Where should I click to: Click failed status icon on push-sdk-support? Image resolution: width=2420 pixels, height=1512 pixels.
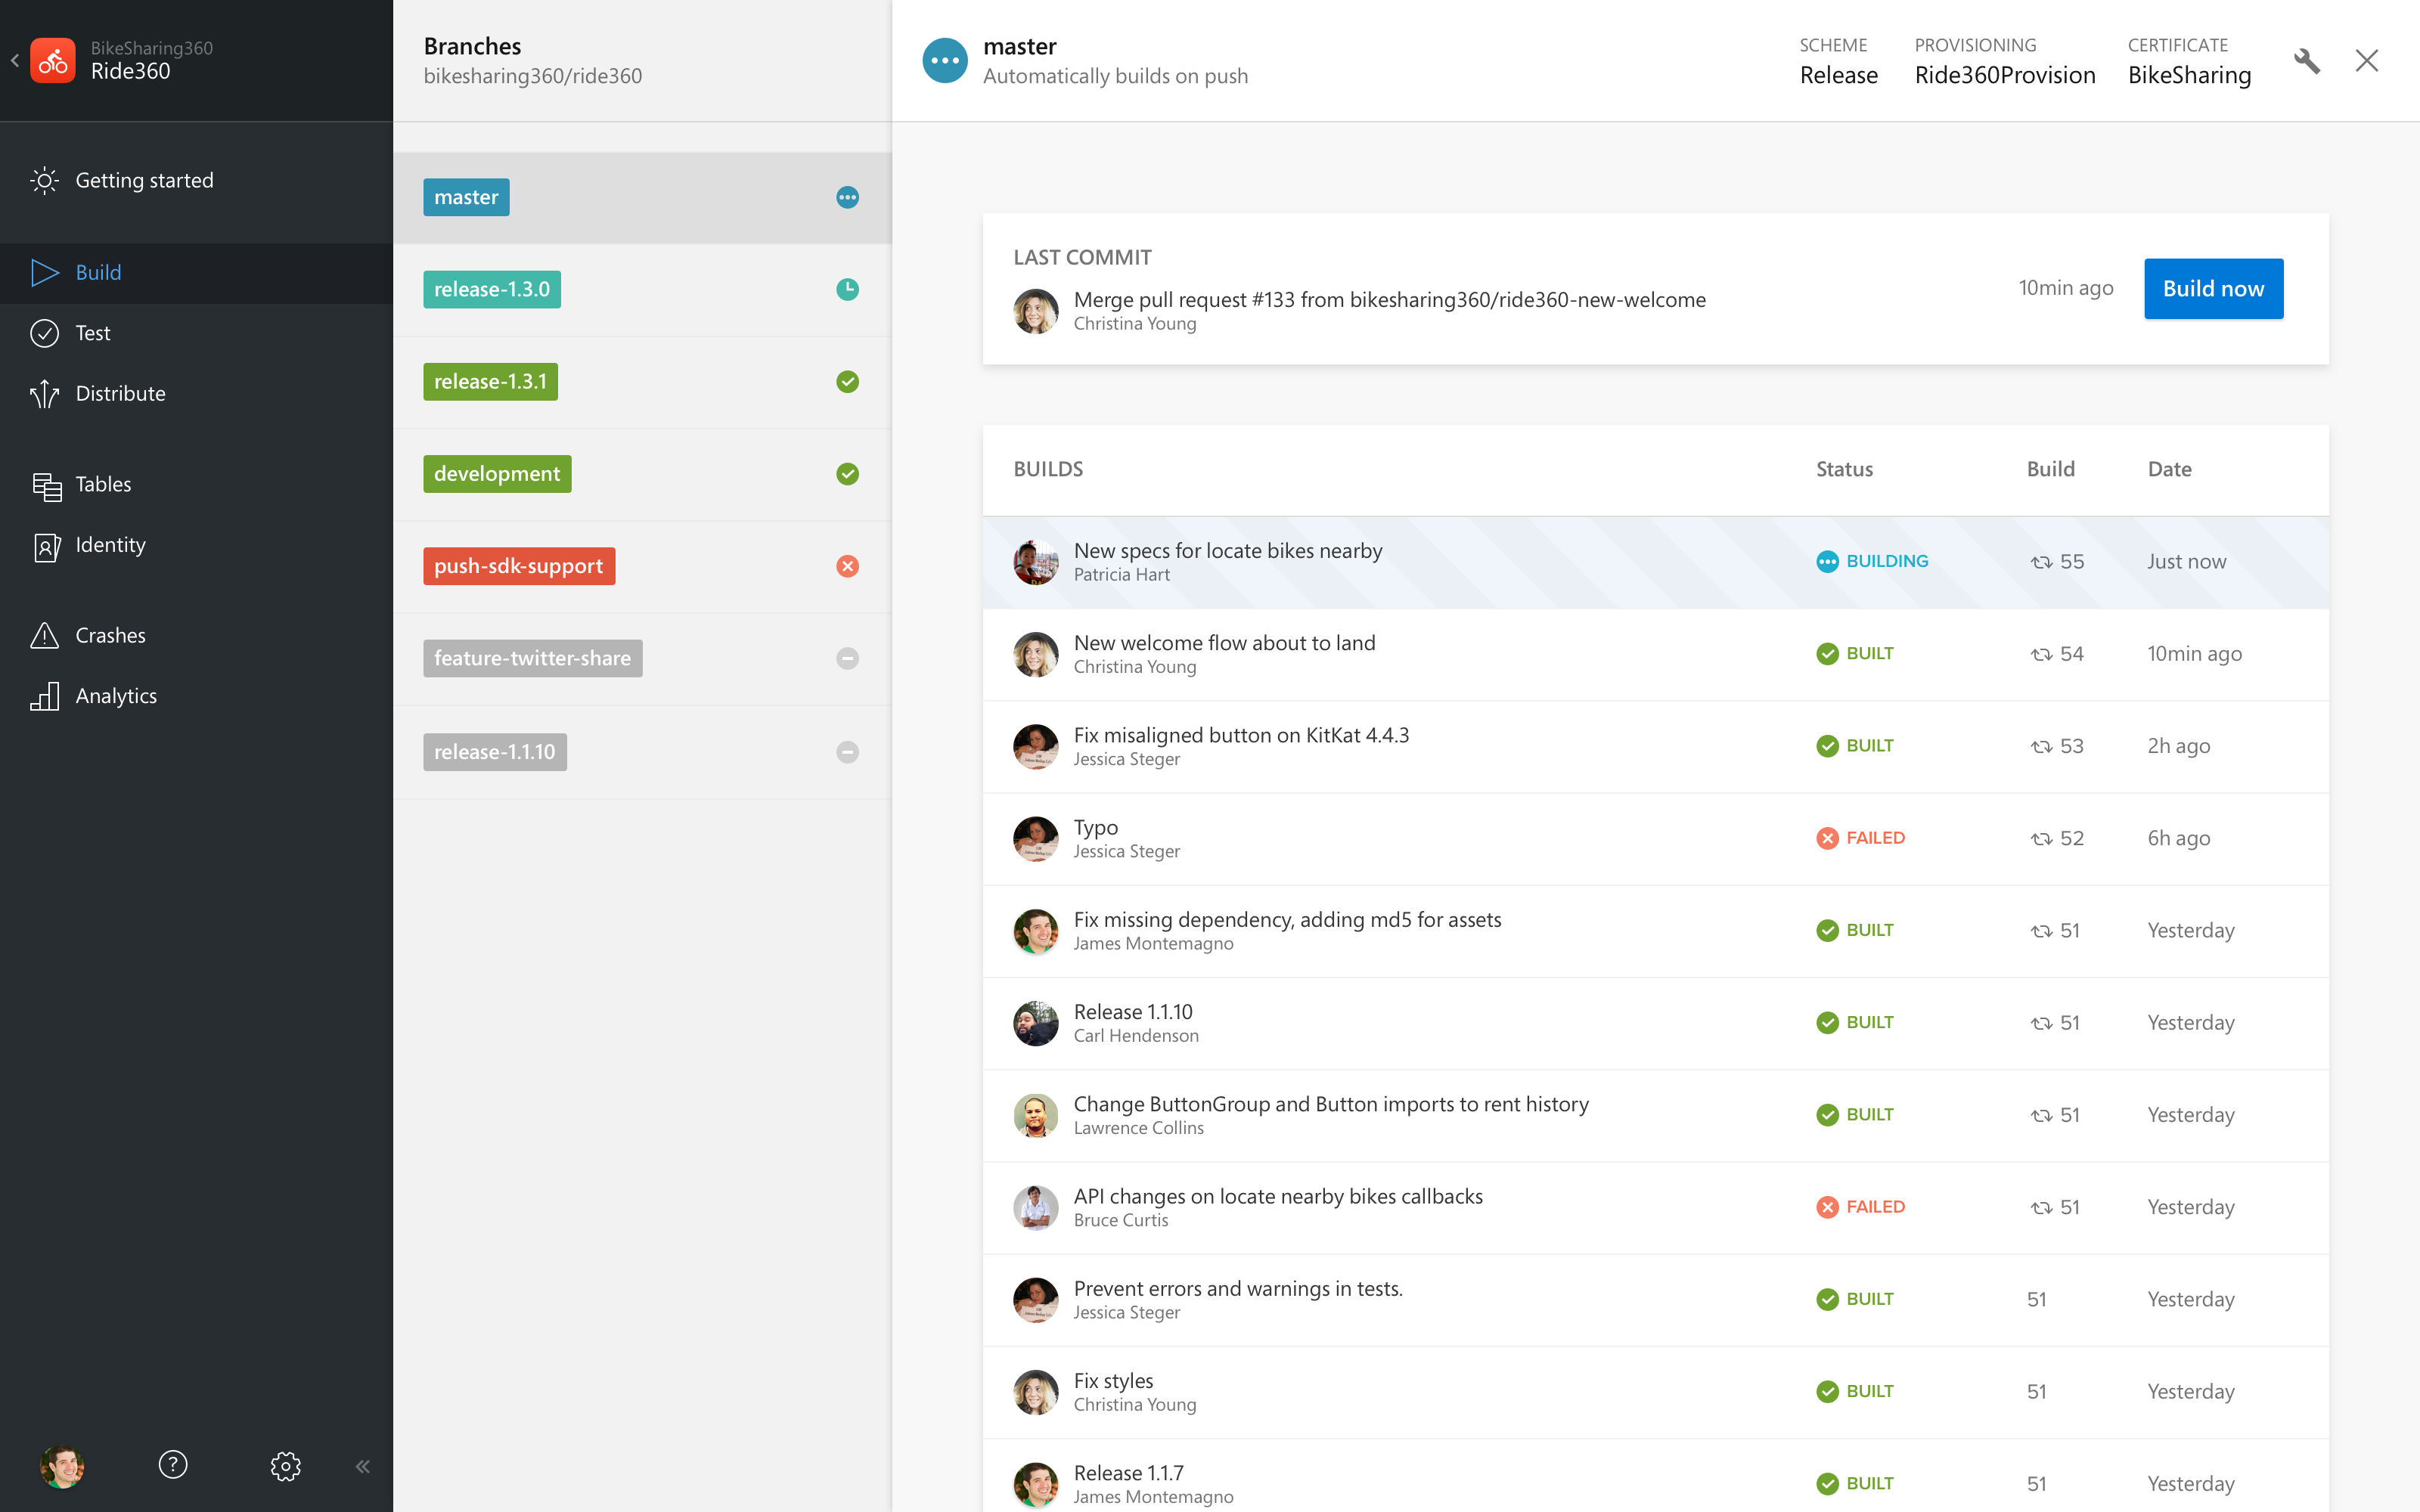point(847,566)
